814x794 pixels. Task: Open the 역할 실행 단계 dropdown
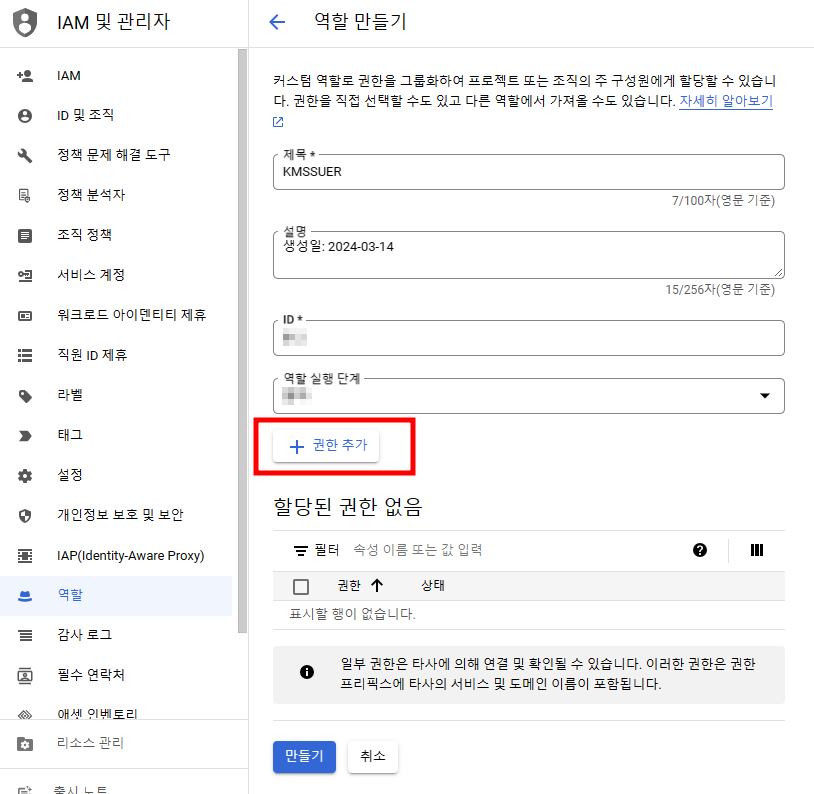tap(528, 396)
